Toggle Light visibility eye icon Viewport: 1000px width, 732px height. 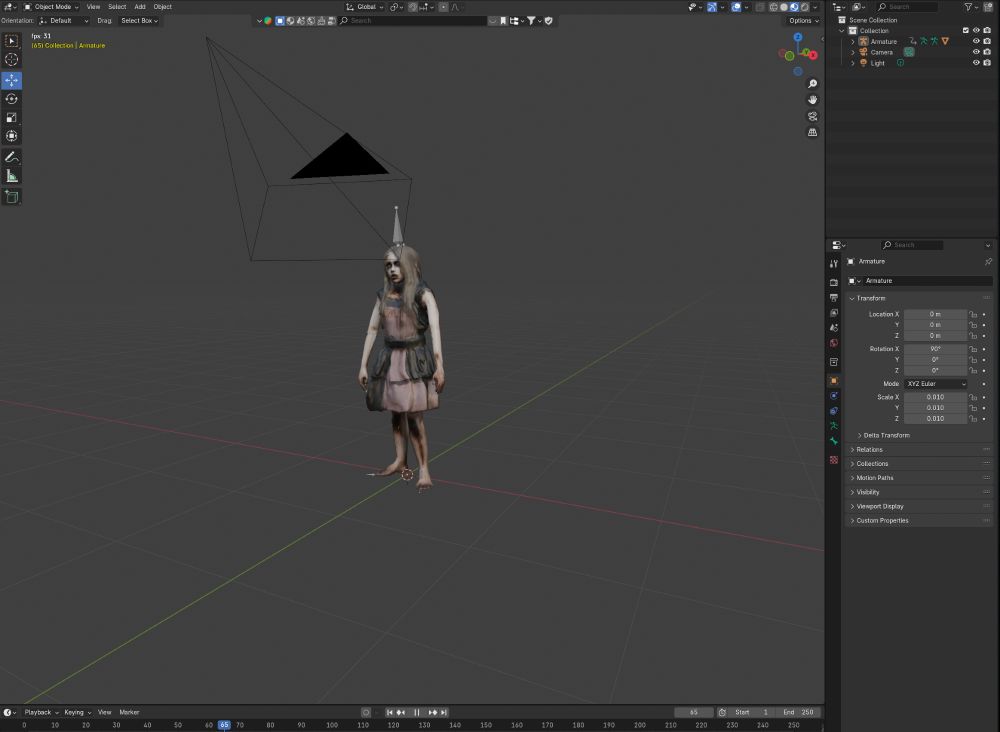point(976,63)
